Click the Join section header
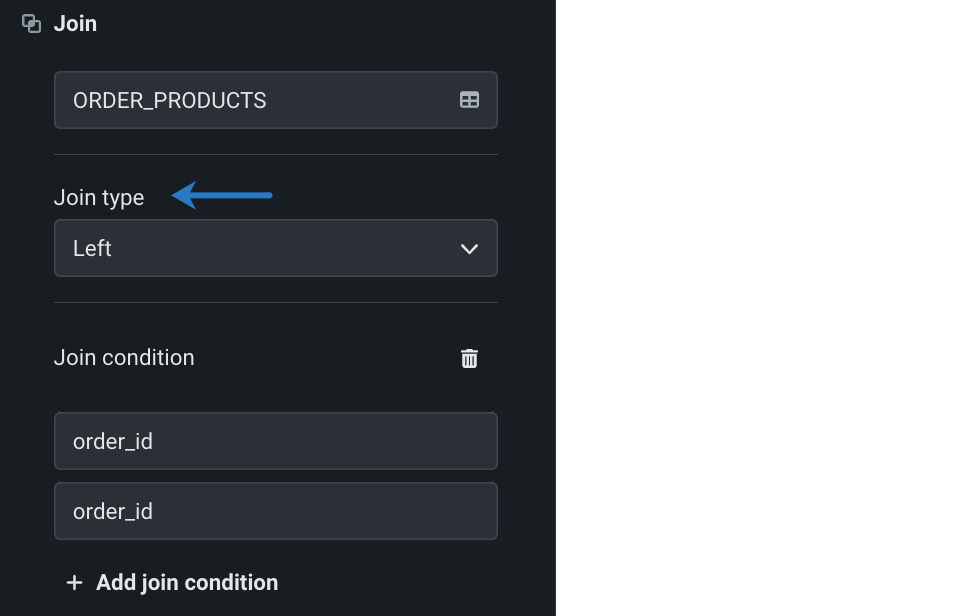This screenshot has height=616, width=970. [75, 23]
